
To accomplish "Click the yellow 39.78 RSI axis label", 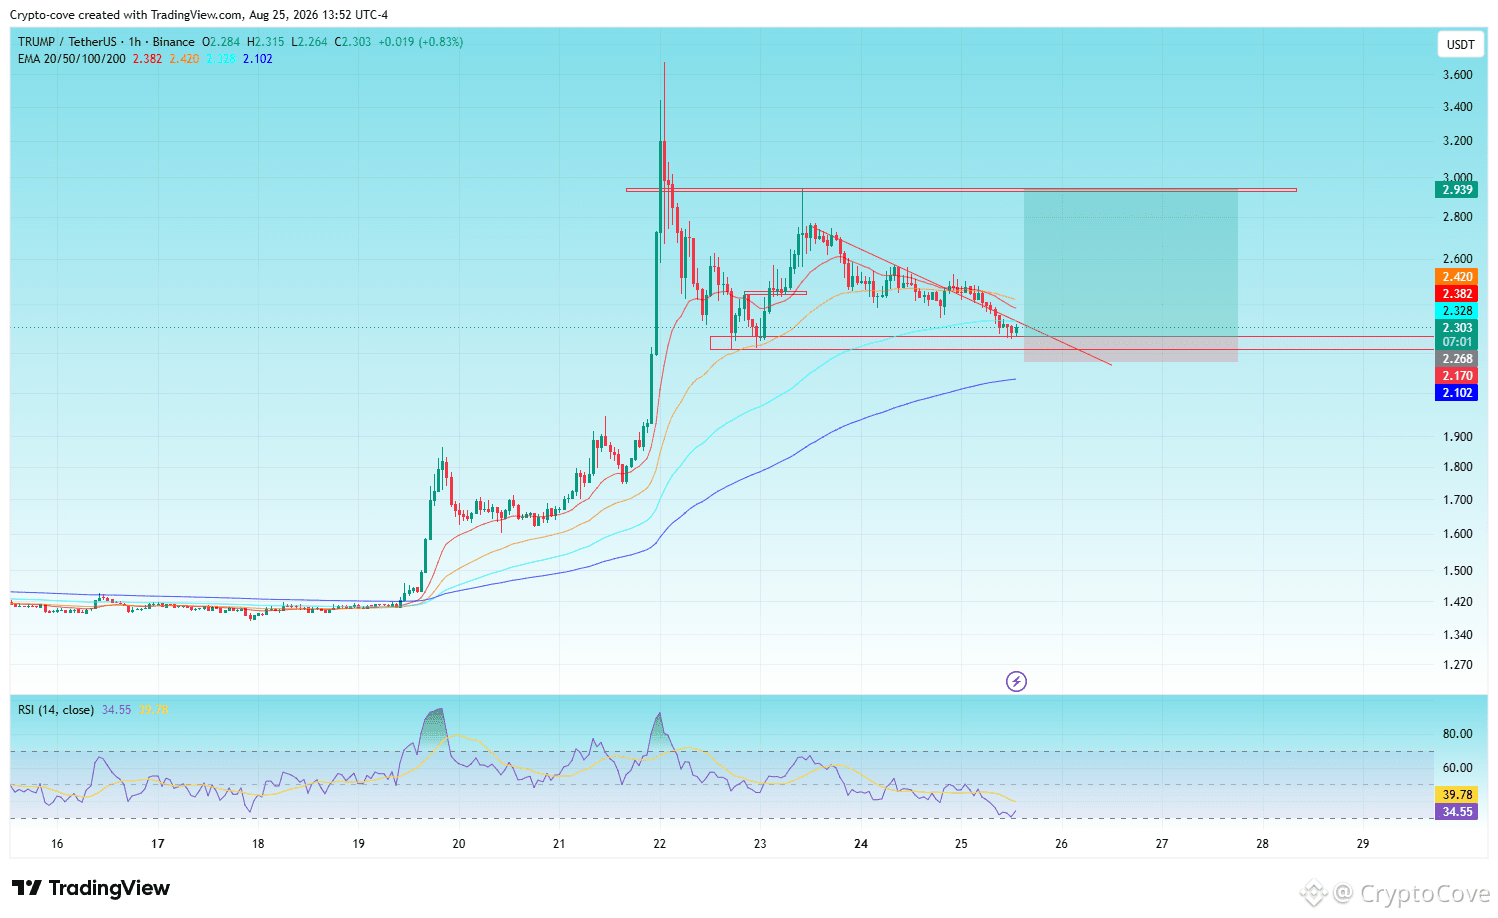I will tap(1457, 795).
